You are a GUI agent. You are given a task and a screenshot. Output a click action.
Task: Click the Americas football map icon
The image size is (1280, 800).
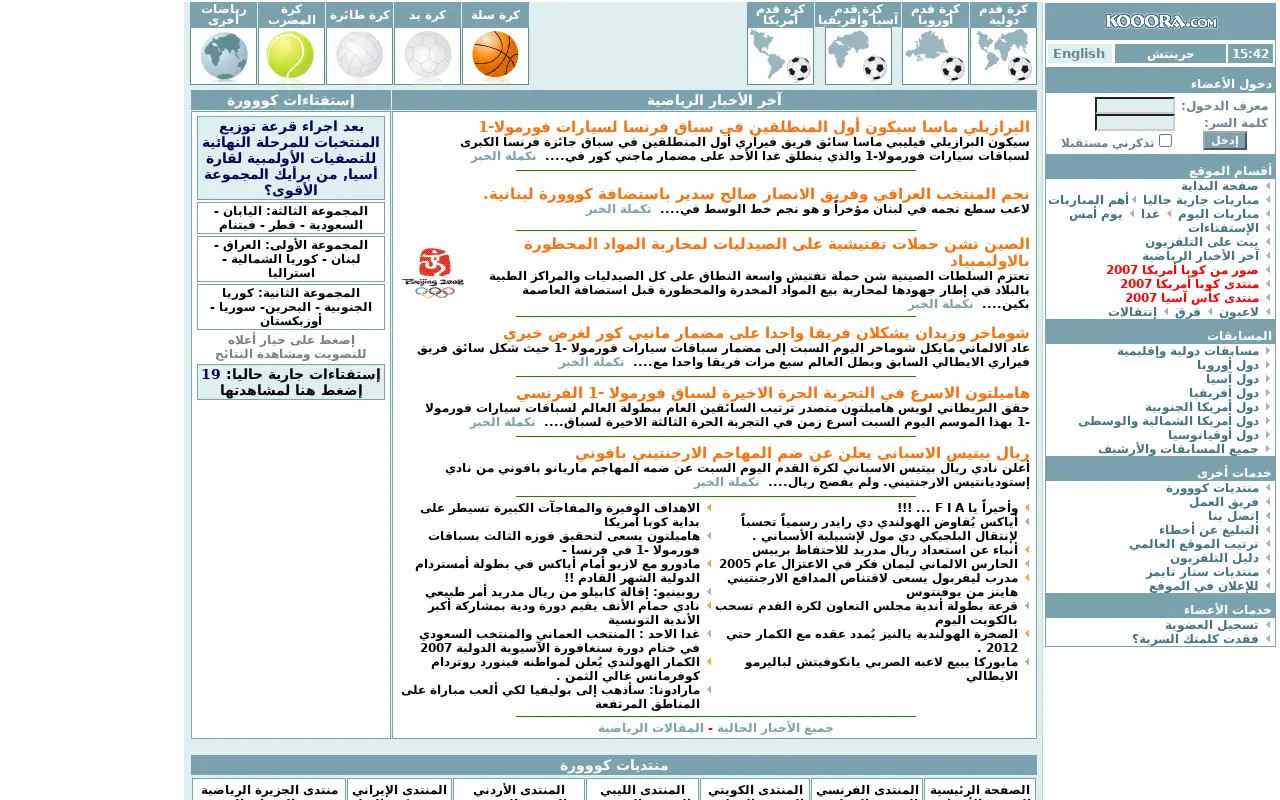click(x=780, y=56)
